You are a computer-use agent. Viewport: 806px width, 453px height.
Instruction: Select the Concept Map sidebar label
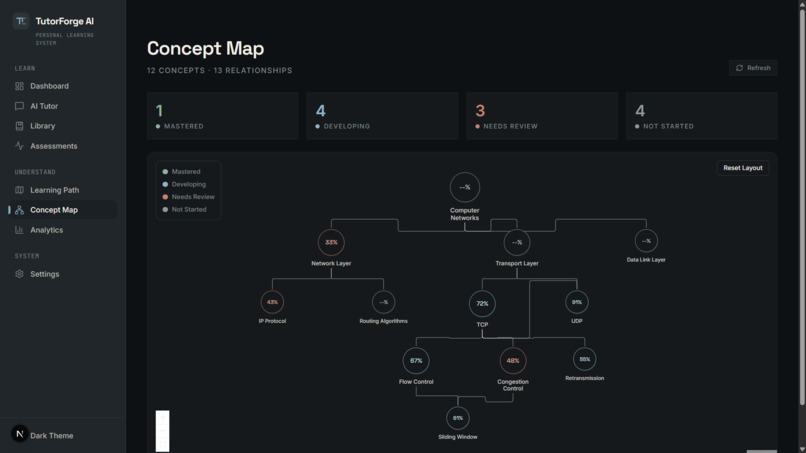pos(54,210)
